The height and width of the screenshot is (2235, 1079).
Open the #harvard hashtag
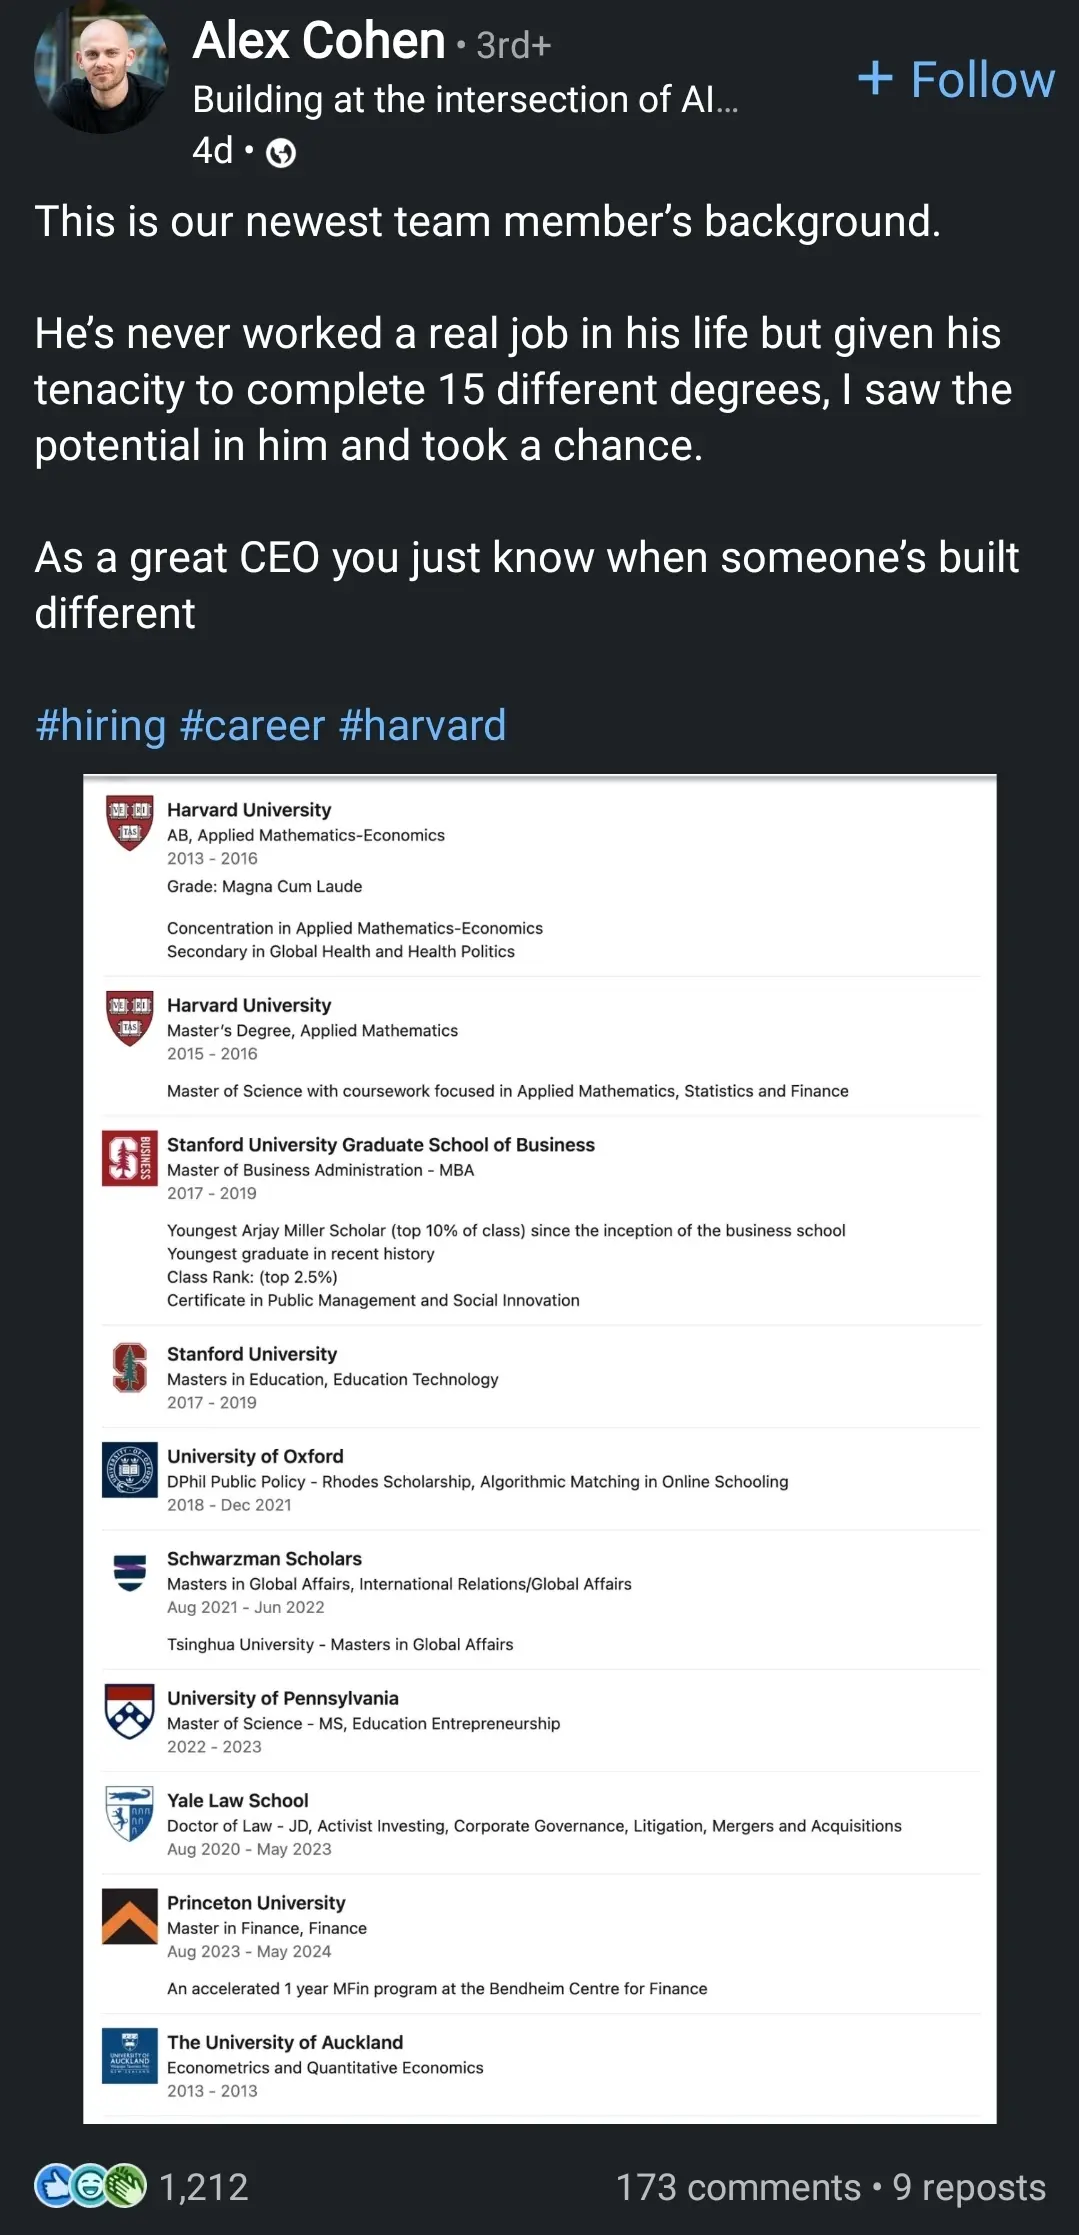(x=422, y=726)
